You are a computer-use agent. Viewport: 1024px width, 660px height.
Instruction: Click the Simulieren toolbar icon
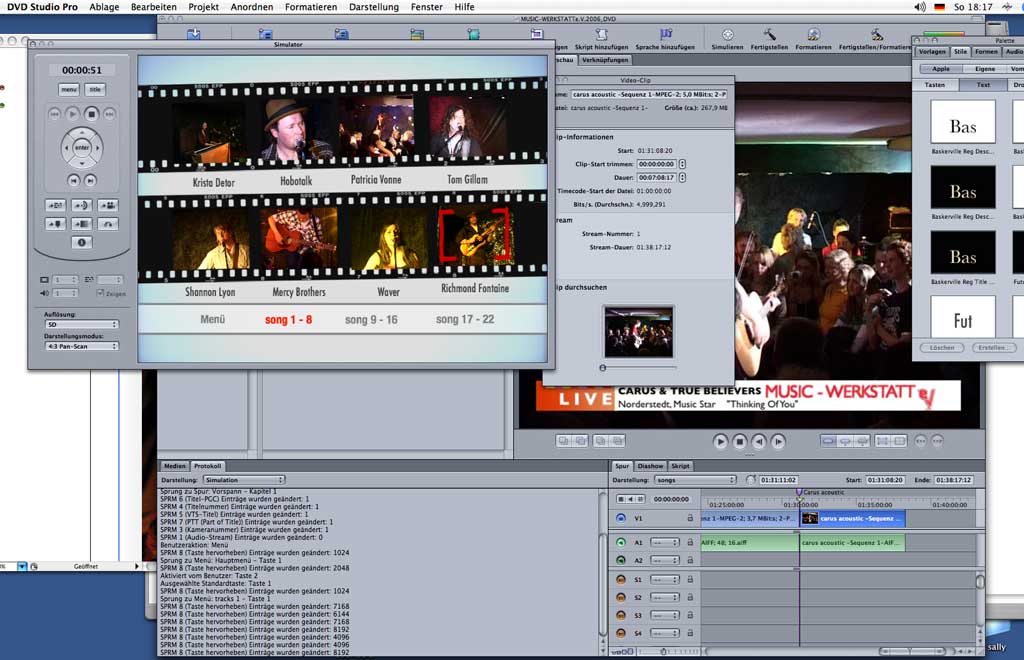(727, 35)
